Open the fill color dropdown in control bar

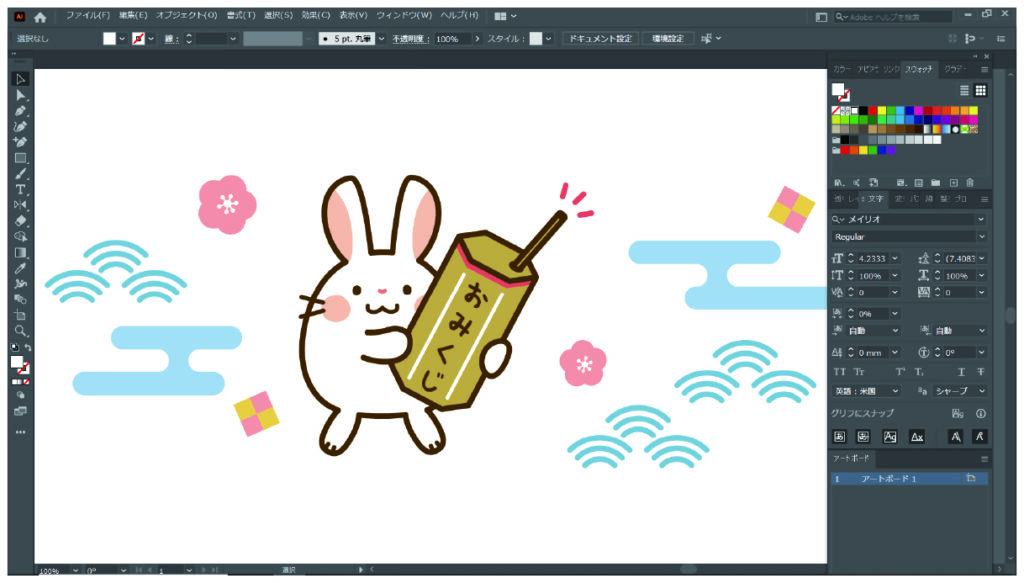pos(121,39)
